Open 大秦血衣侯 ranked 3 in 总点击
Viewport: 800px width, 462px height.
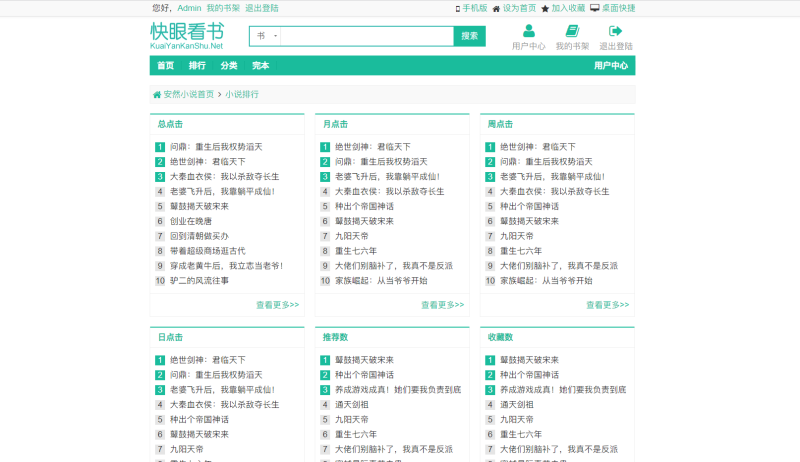(x=224, y=176)
